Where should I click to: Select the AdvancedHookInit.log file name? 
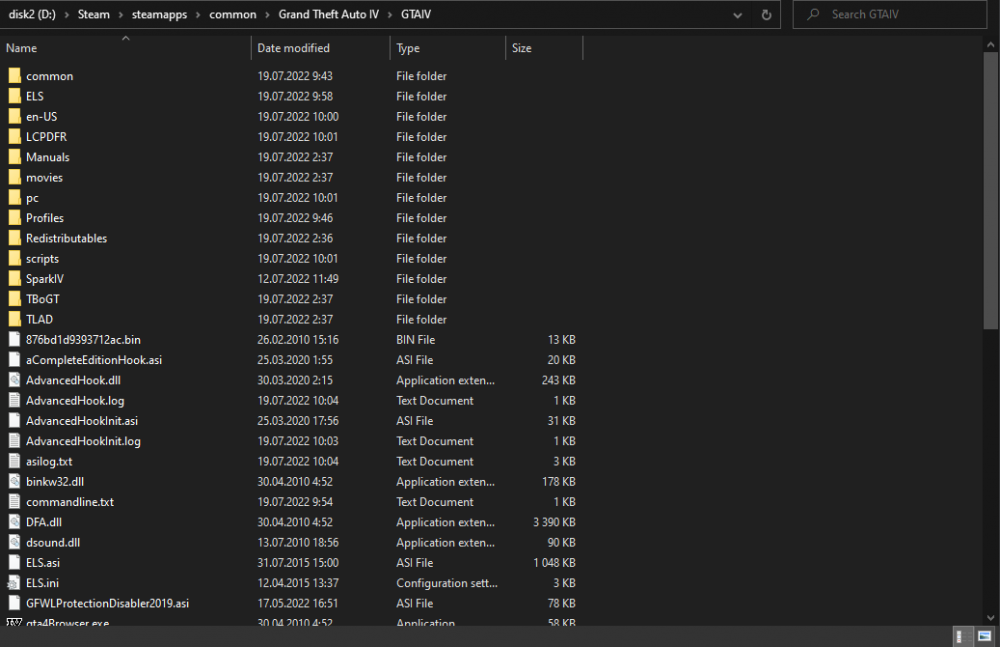click(x=83, y=442)
